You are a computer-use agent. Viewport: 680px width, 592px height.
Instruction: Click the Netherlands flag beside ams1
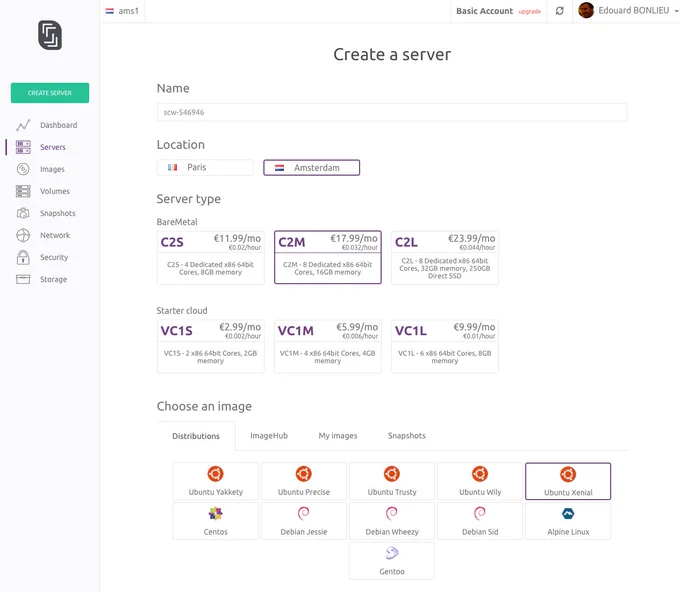(110, 11)
